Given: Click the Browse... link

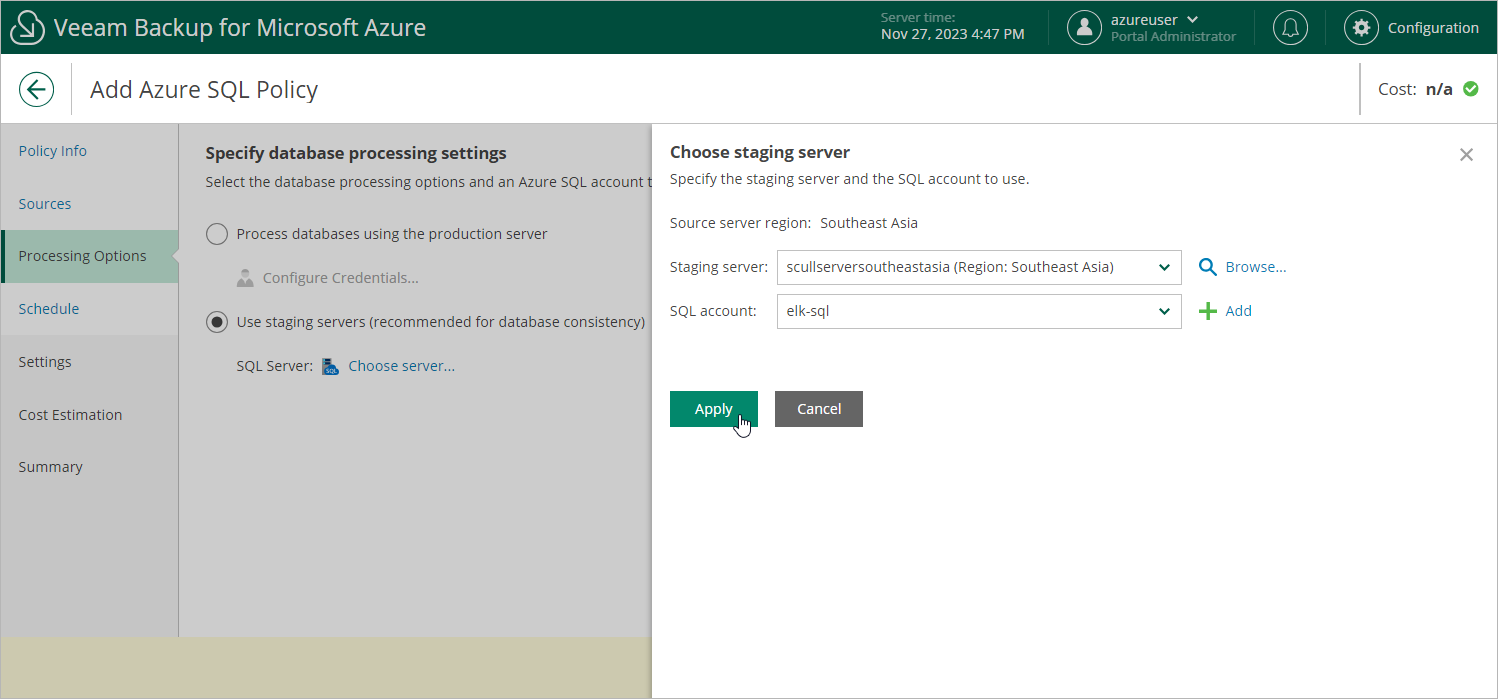Looking at the screenshot, I should pyautogui.click(x=1256, y=267).
